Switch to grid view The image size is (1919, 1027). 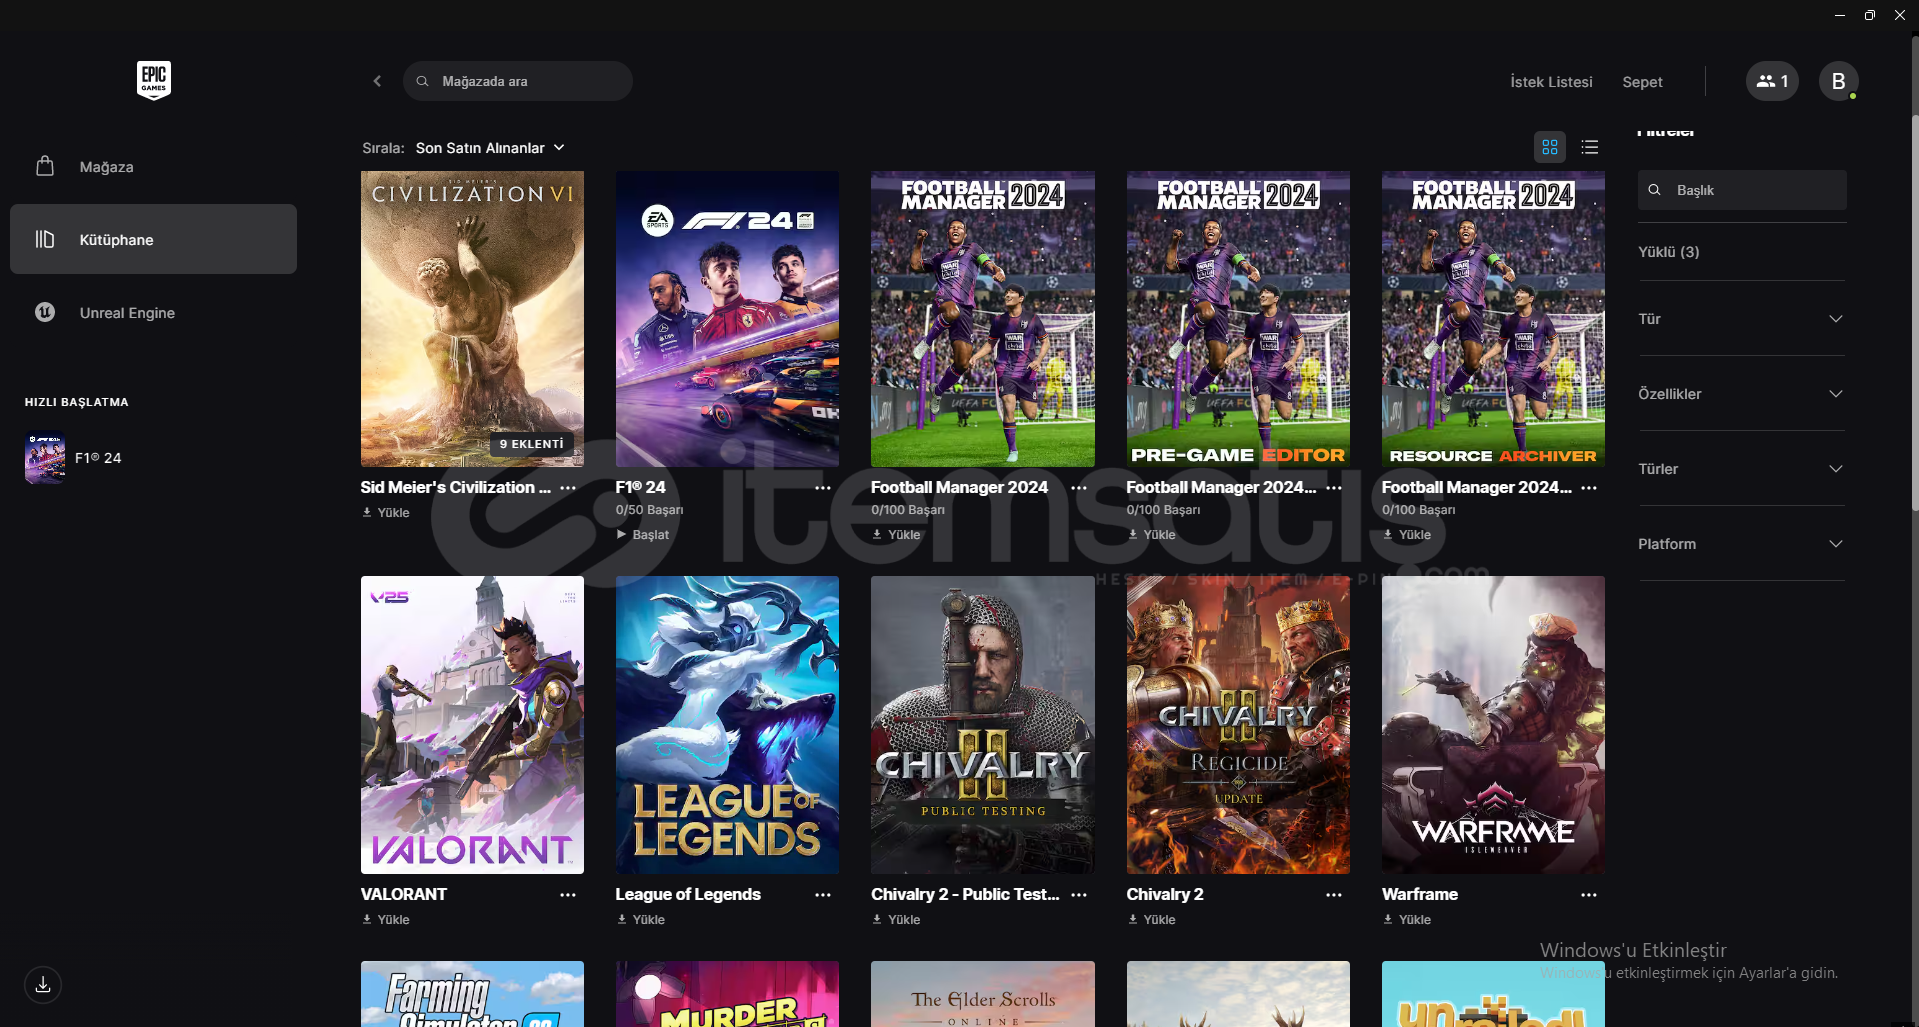point(1550,147)
